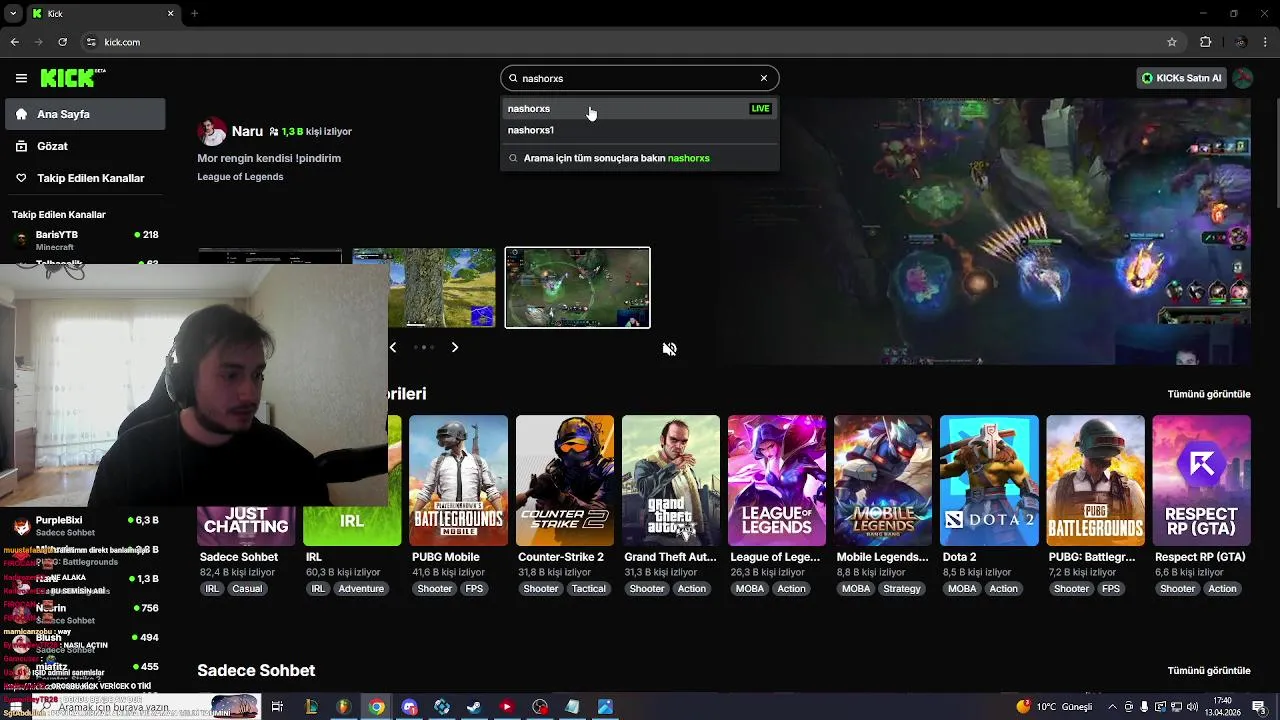Click Tümünü görüntüle for Sadece Sohbet

point(1209,671)
